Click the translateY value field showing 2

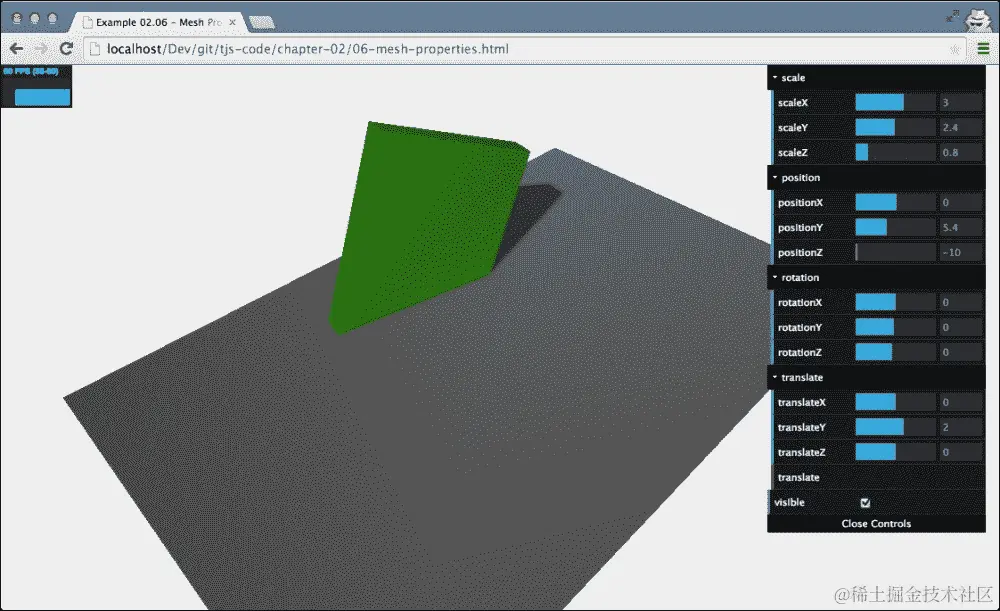click(x=960, y=427)
